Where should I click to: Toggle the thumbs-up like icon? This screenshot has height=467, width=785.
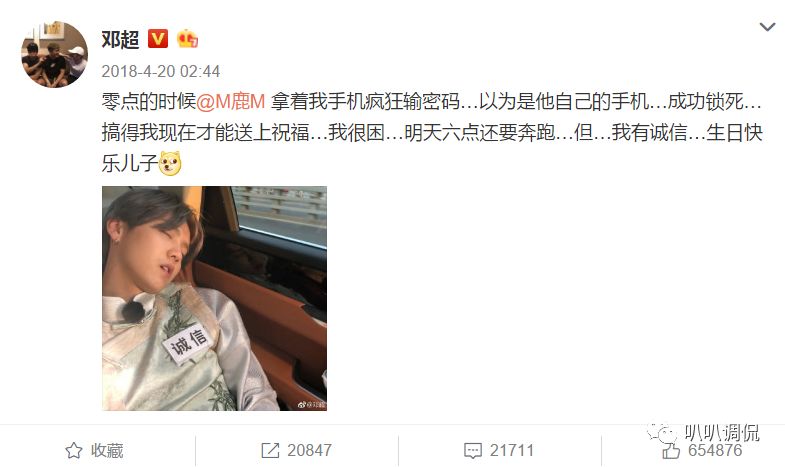[x=671, y=450]
